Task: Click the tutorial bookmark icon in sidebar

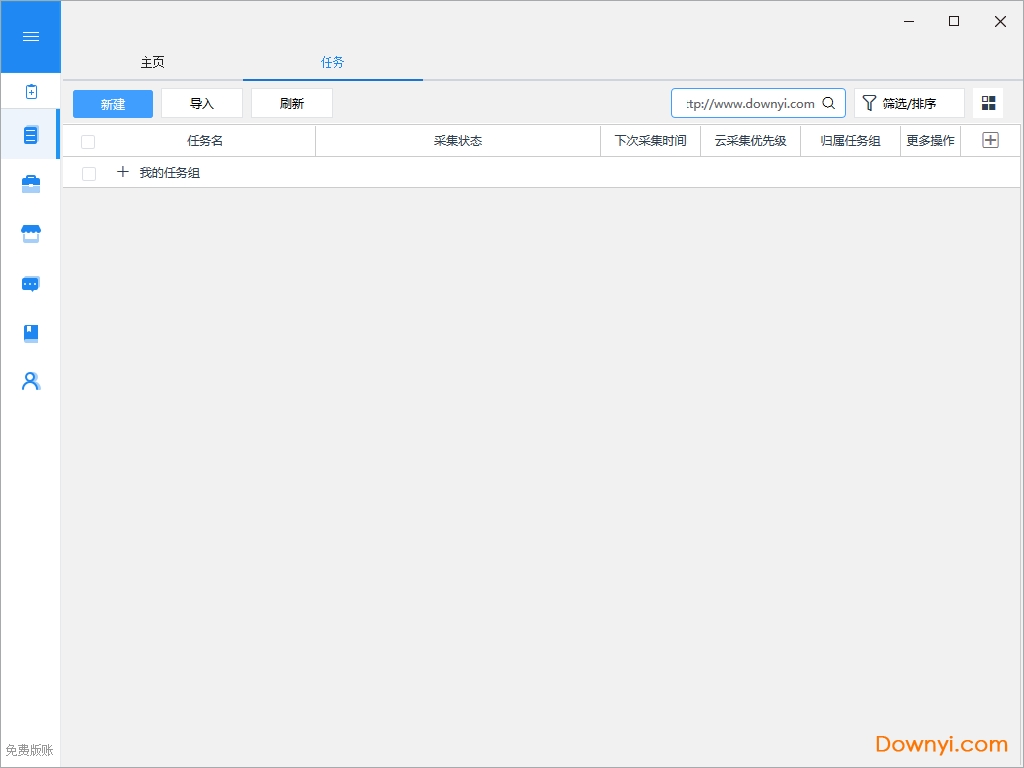Action: (30, 332)
